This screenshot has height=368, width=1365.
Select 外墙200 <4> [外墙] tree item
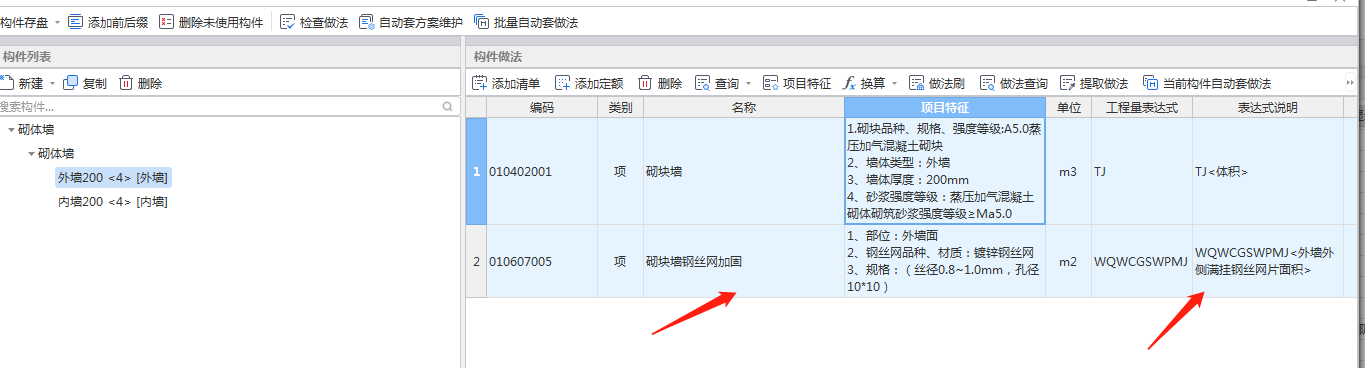[113, 178]
